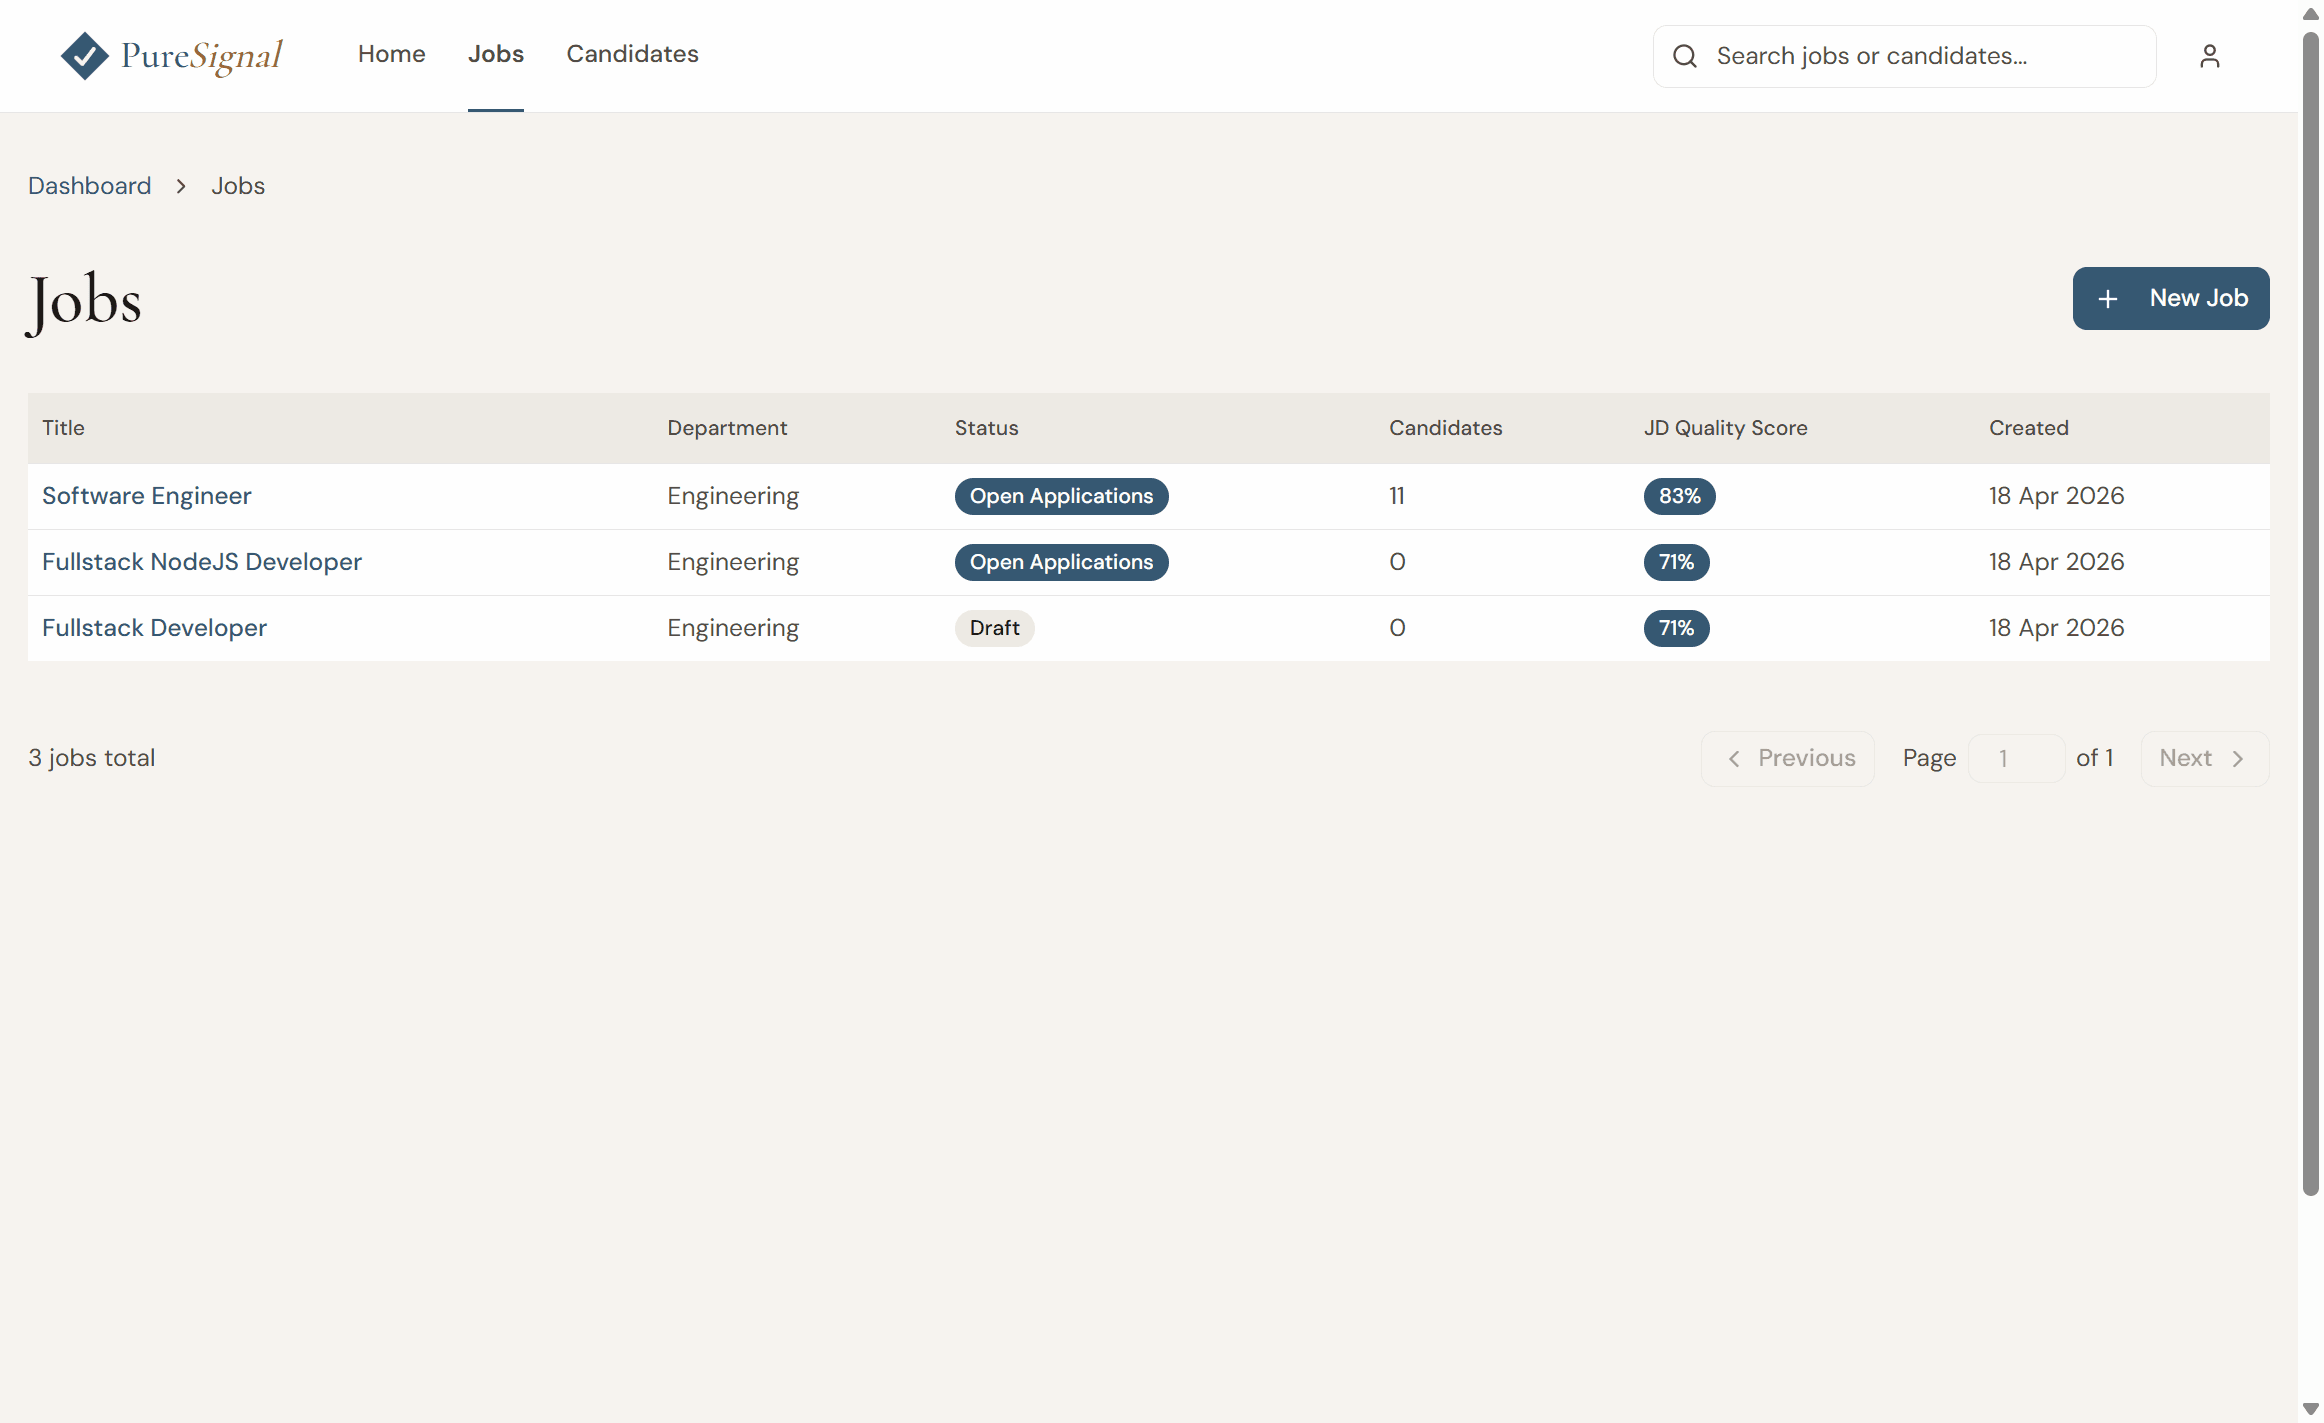This screenshot has height=1423, width=2324.
Task: Click the plus icon on New Job
Action: tap(2108, 299)
